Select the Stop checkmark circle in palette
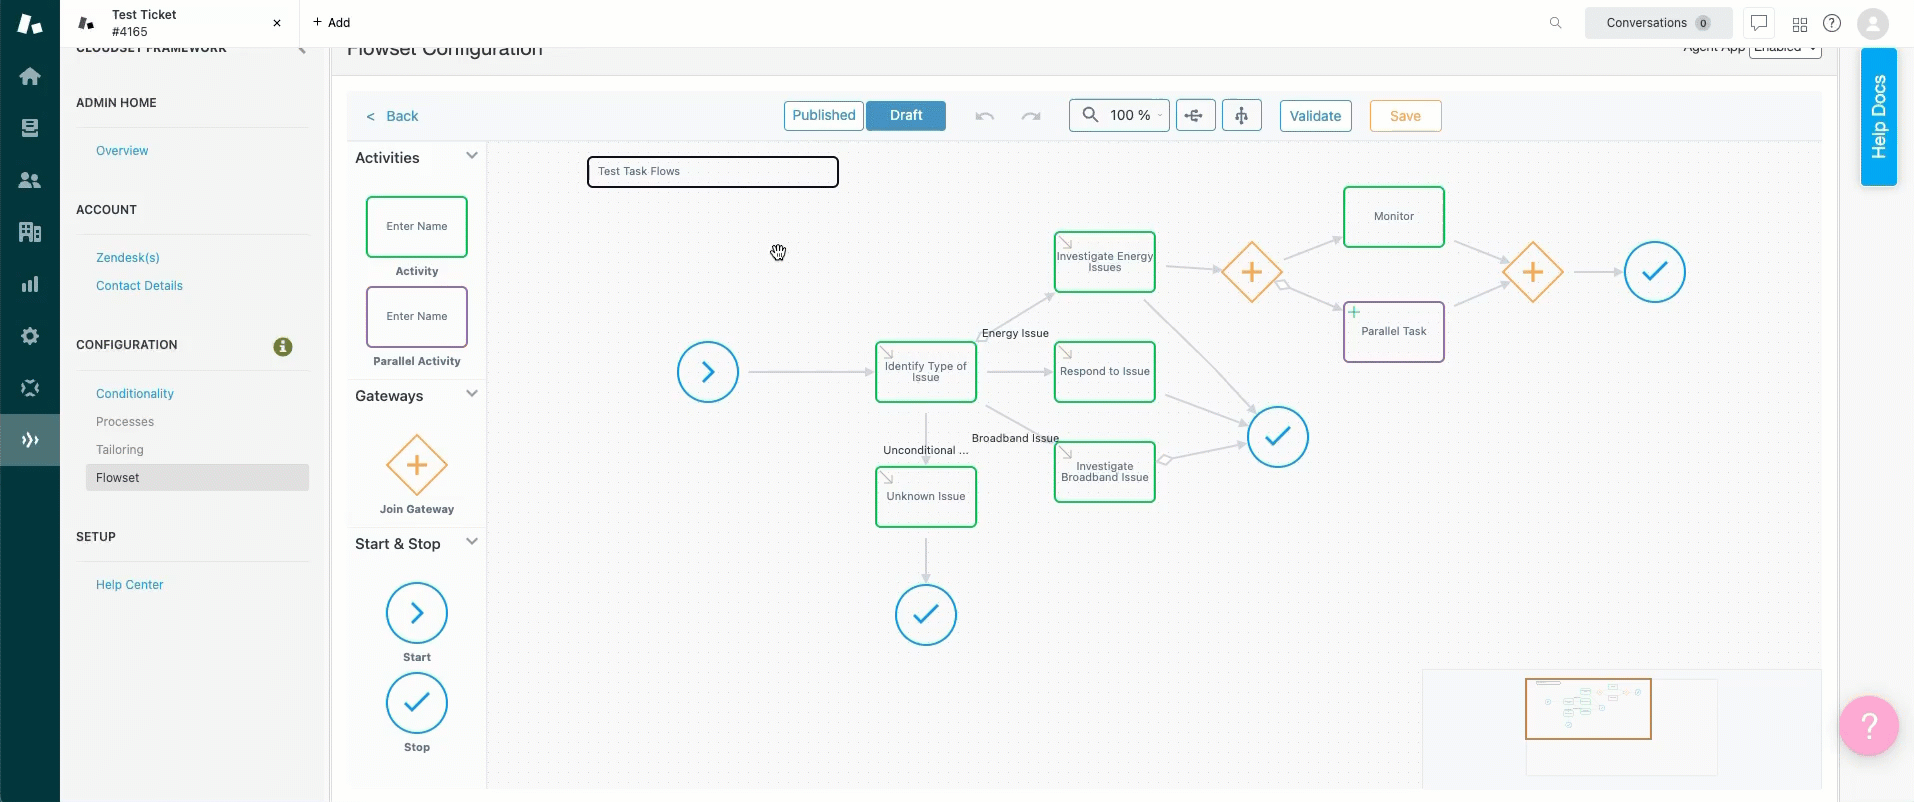 click(417, 703)
